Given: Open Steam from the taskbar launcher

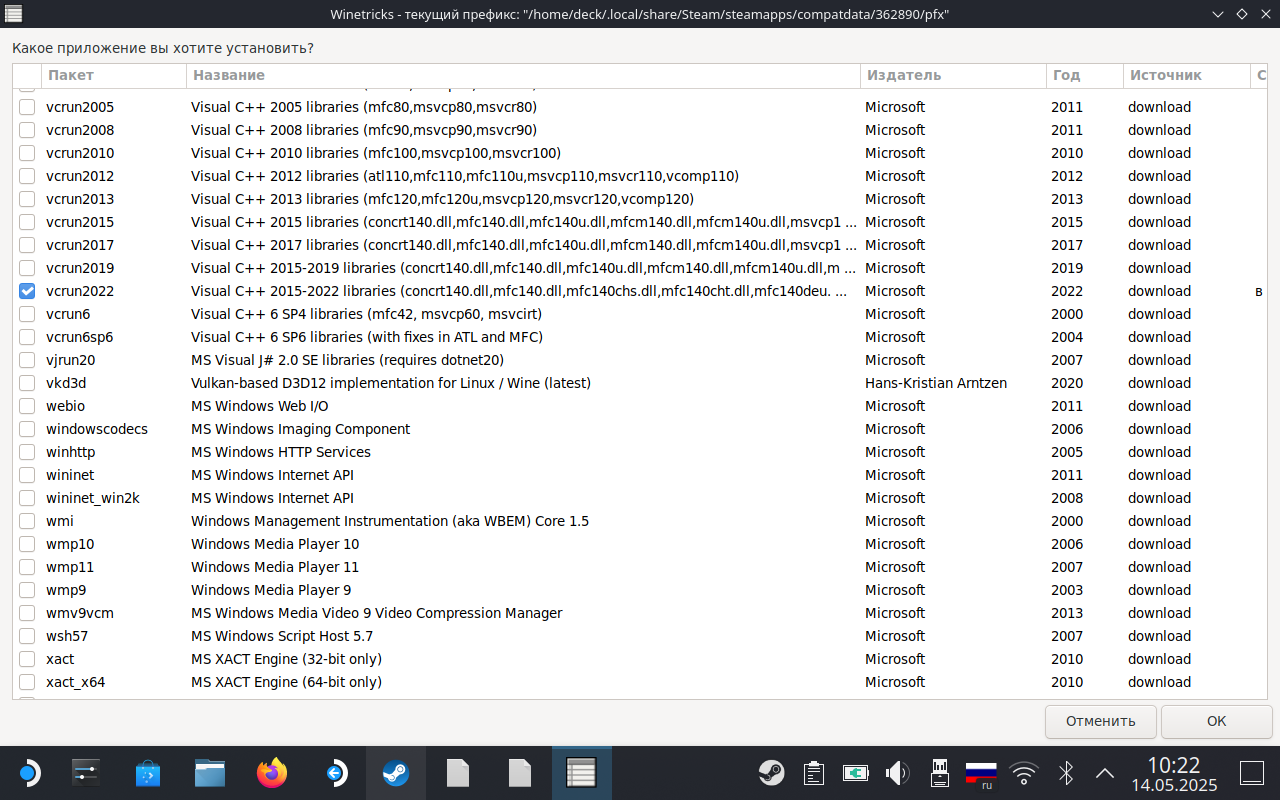Looking at the screenshot, I should 396,772.
